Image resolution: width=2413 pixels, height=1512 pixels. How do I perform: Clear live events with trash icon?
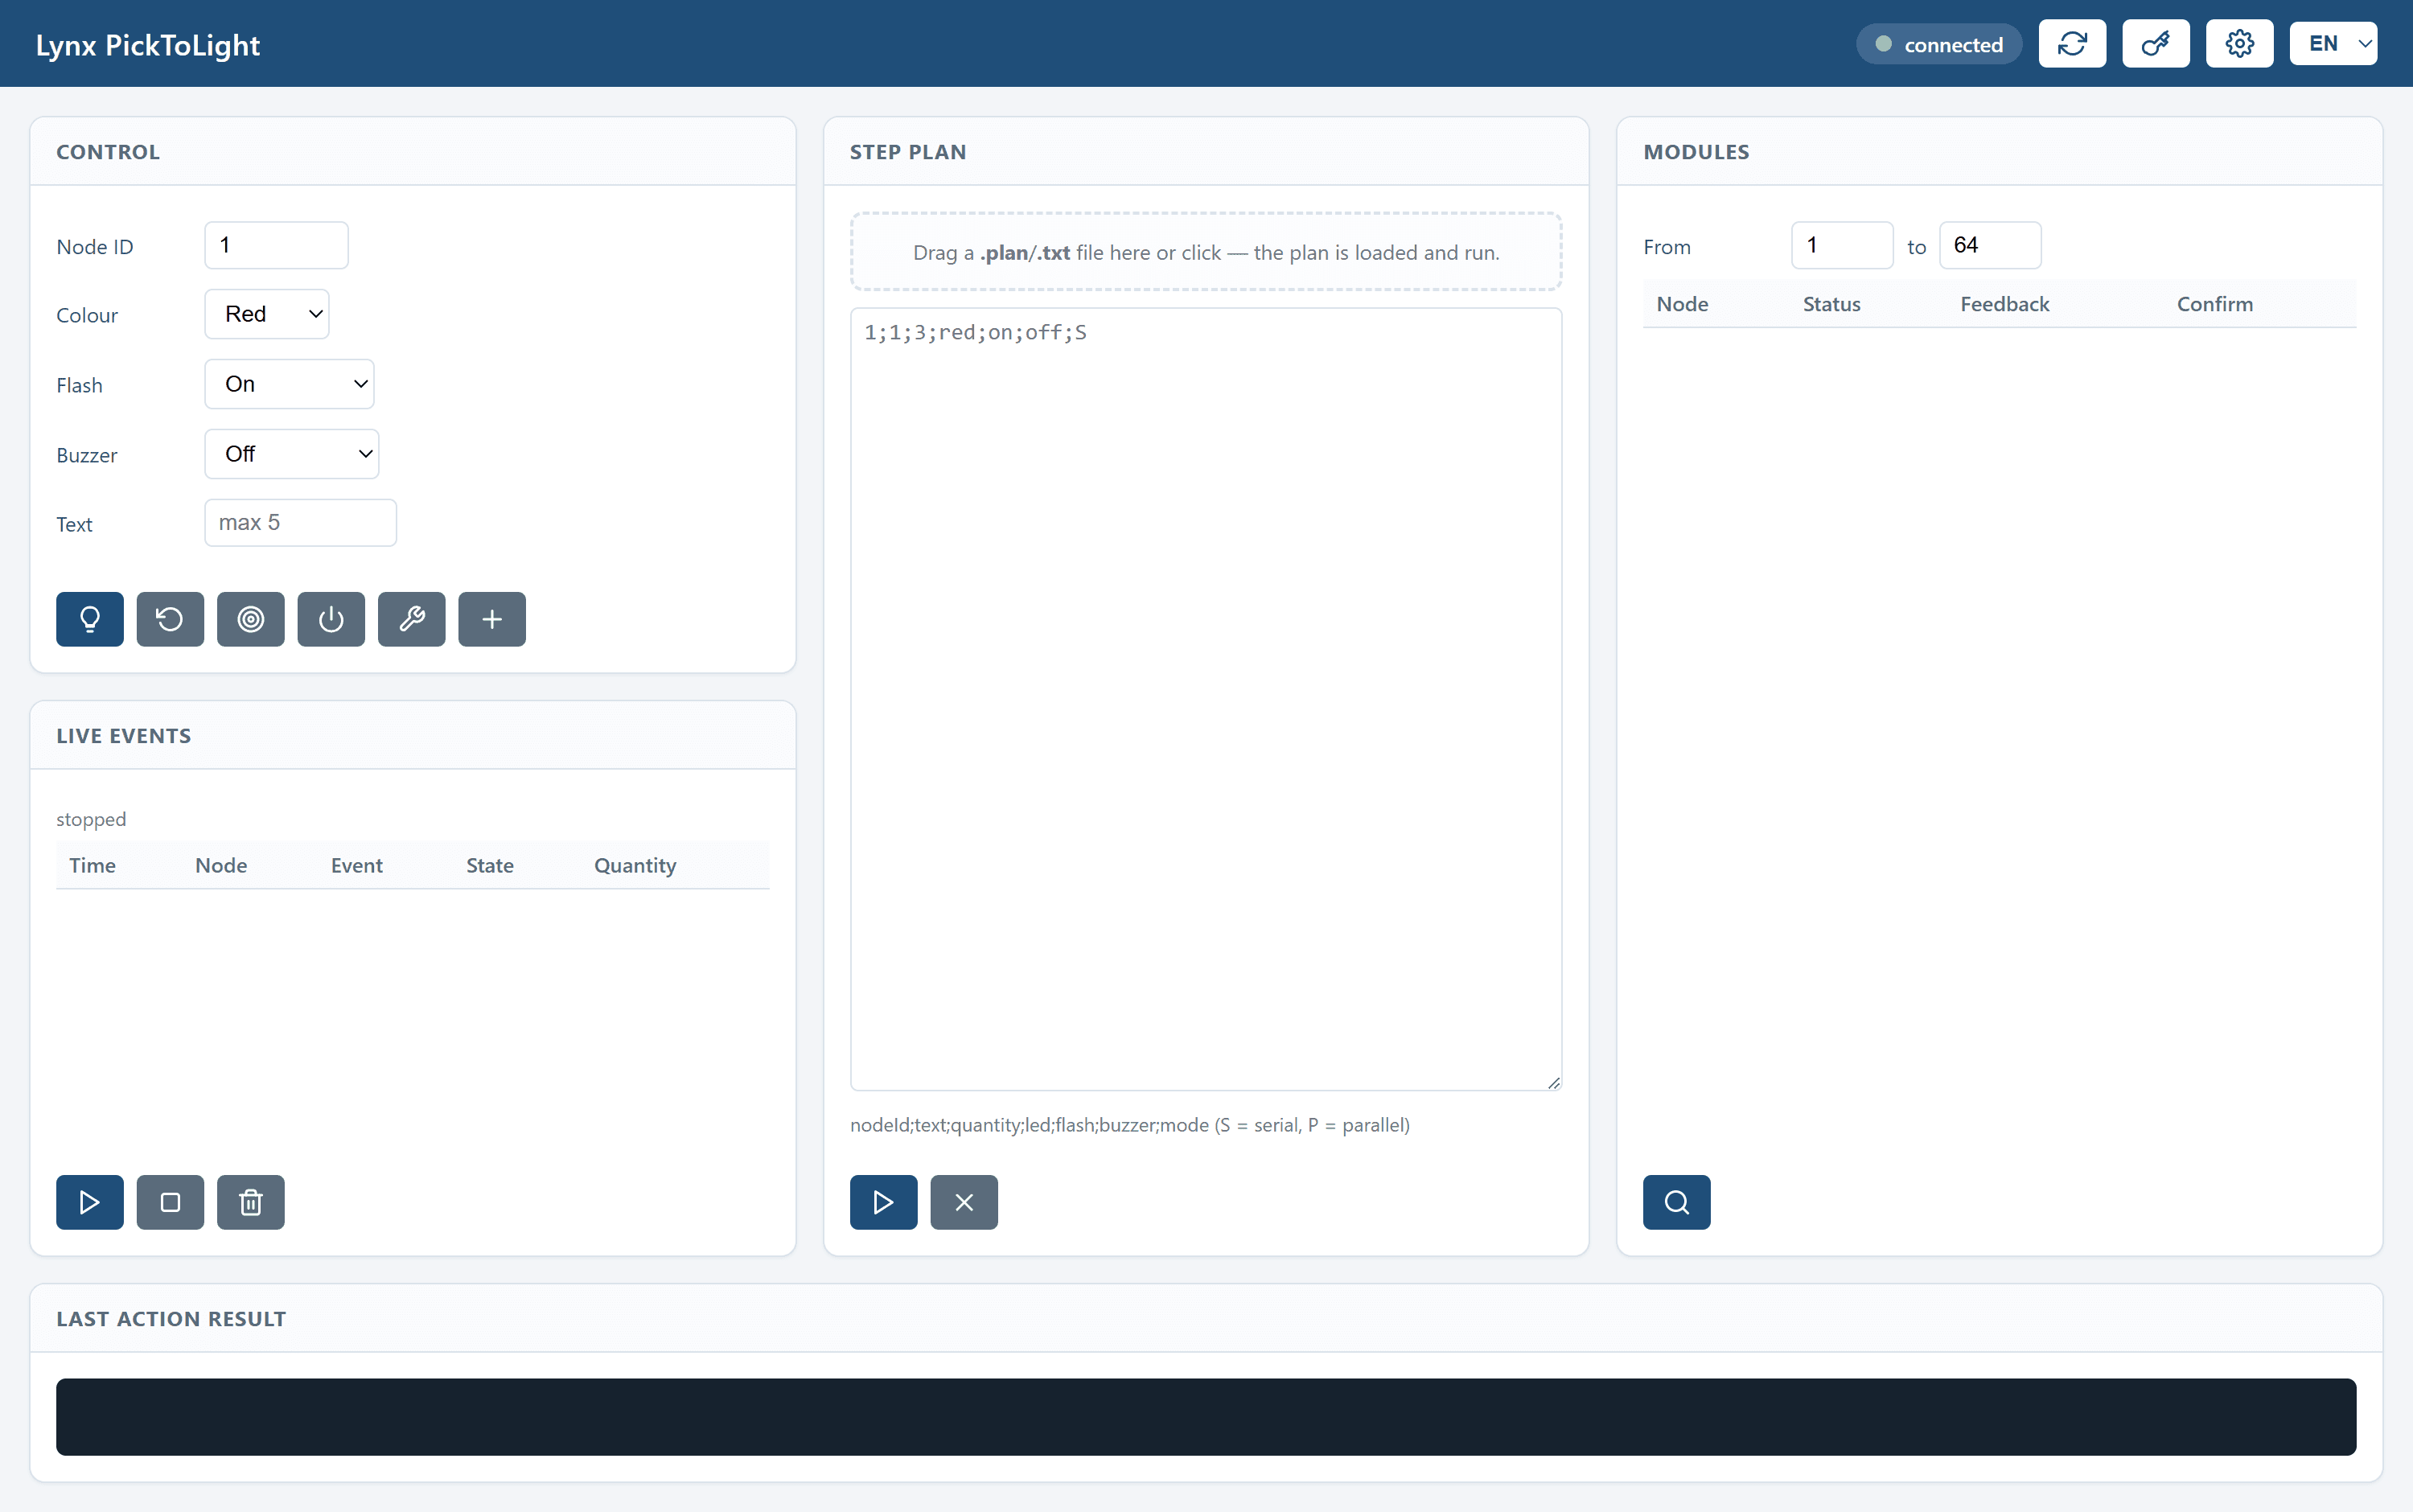click(251, 1202)
